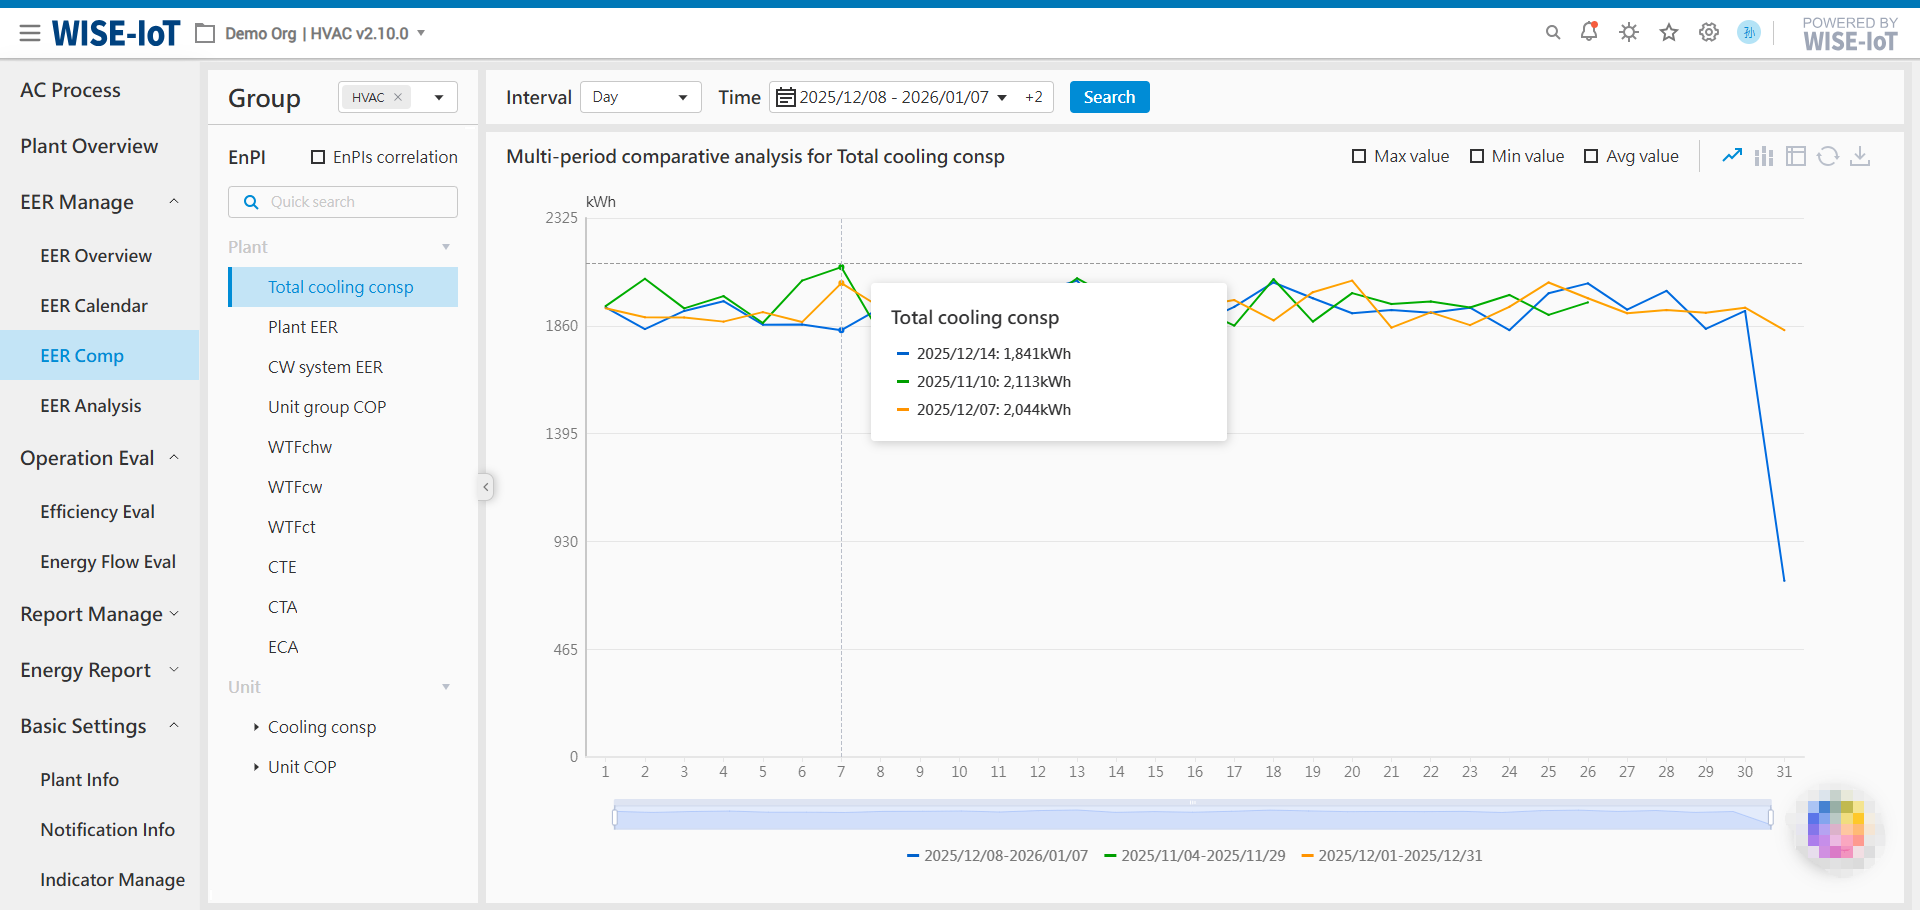This screenshot has height=910, width=1920.
Task: Open the Interval Day dropdown
Action: click(640, 97)
